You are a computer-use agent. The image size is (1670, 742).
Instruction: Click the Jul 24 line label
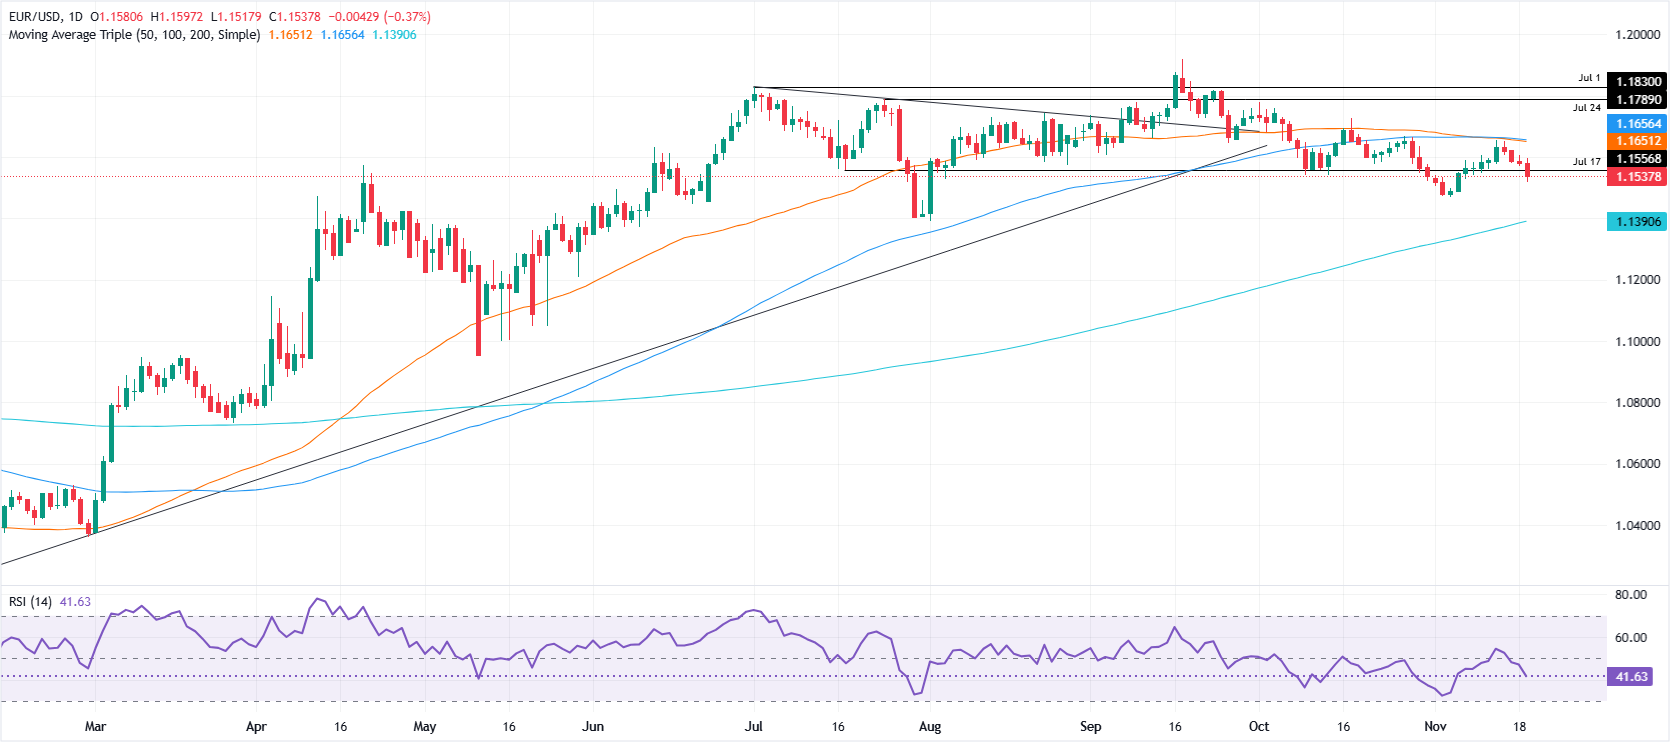click(x=1586, y=108)
